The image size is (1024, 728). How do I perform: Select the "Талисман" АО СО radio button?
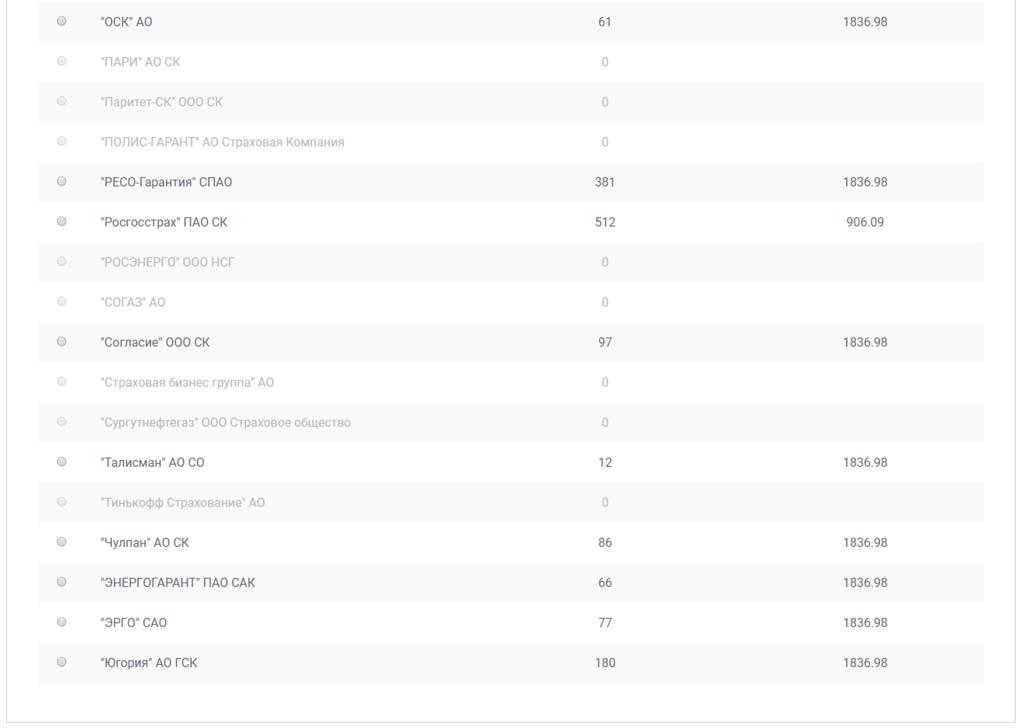click(62, 461)
